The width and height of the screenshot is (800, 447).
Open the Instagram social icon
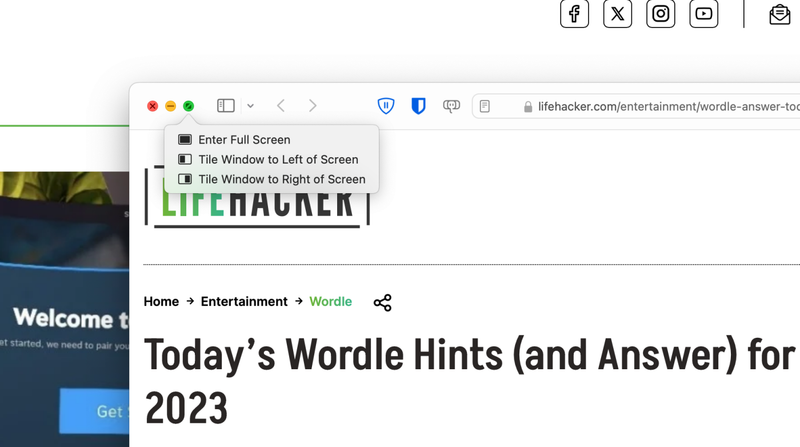[x=661, y=13]
